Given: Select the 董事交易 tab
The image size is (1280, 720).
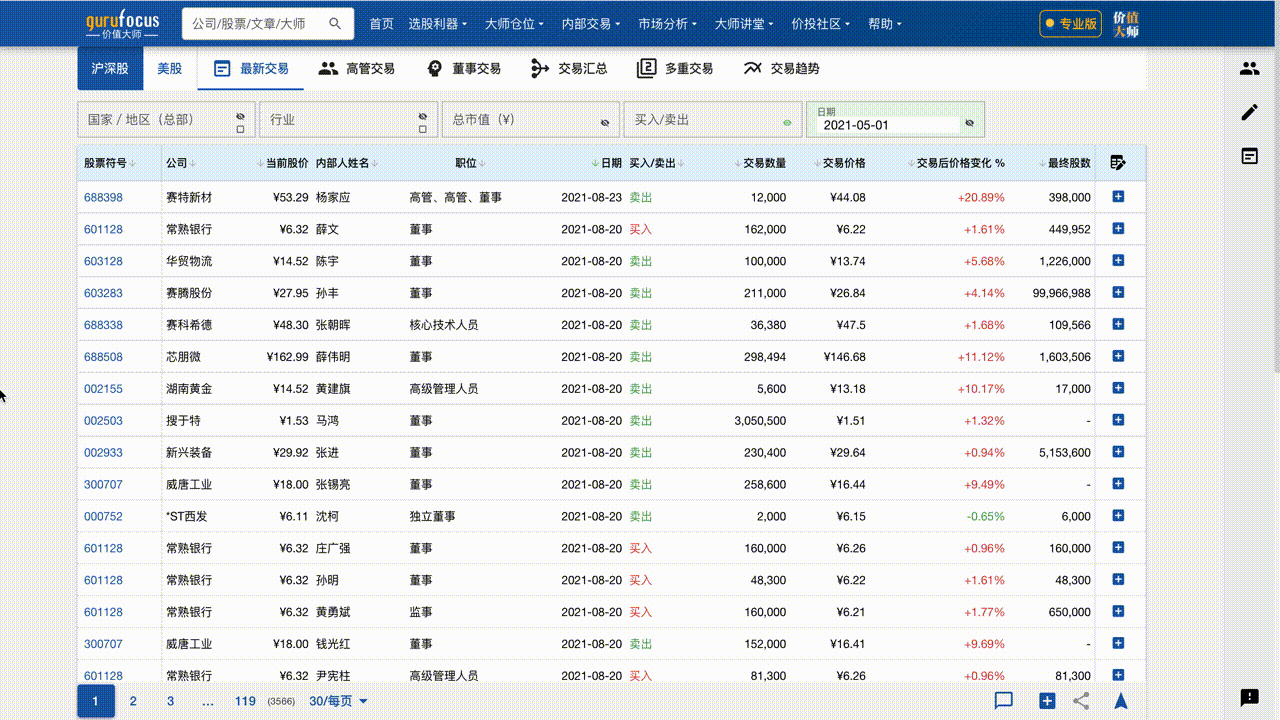Looking at the screenshot, I should click(x=464, y=69).
